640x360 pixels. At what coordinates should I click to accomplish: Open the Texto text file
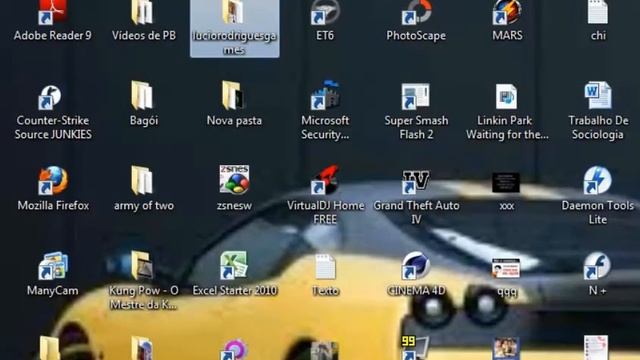(325, 275)
